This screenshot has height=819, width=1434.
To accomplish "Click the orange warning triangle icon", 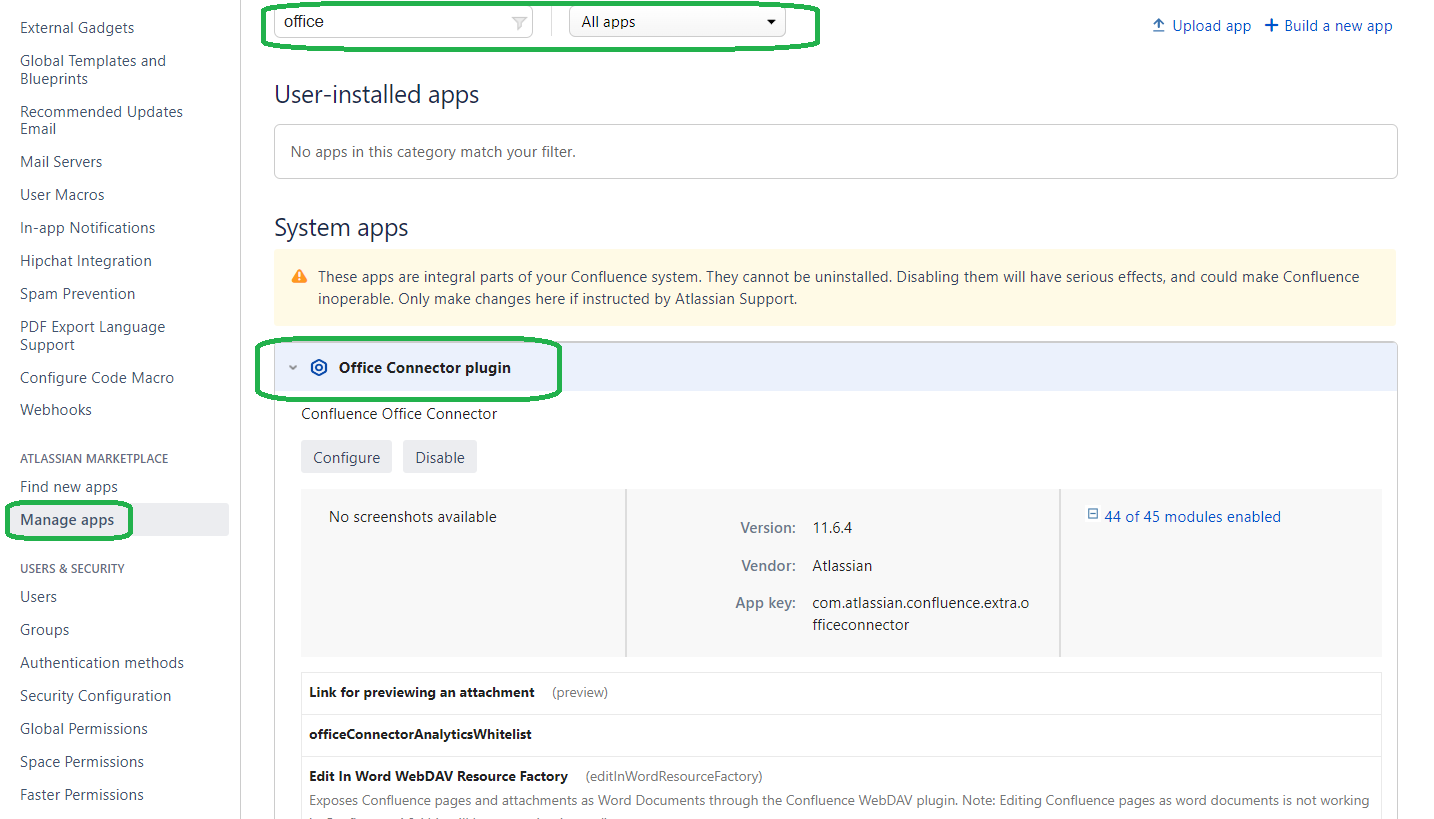I will coord(299,277).
